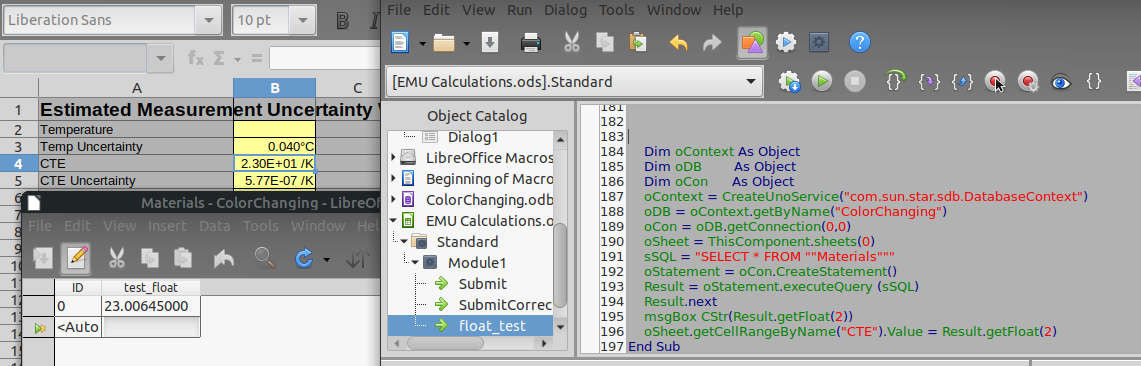Click the 23.00645000 cell in Materials table
This screenshot has height=366, width=1141.
pyautogui.click(x=151, y=306)
